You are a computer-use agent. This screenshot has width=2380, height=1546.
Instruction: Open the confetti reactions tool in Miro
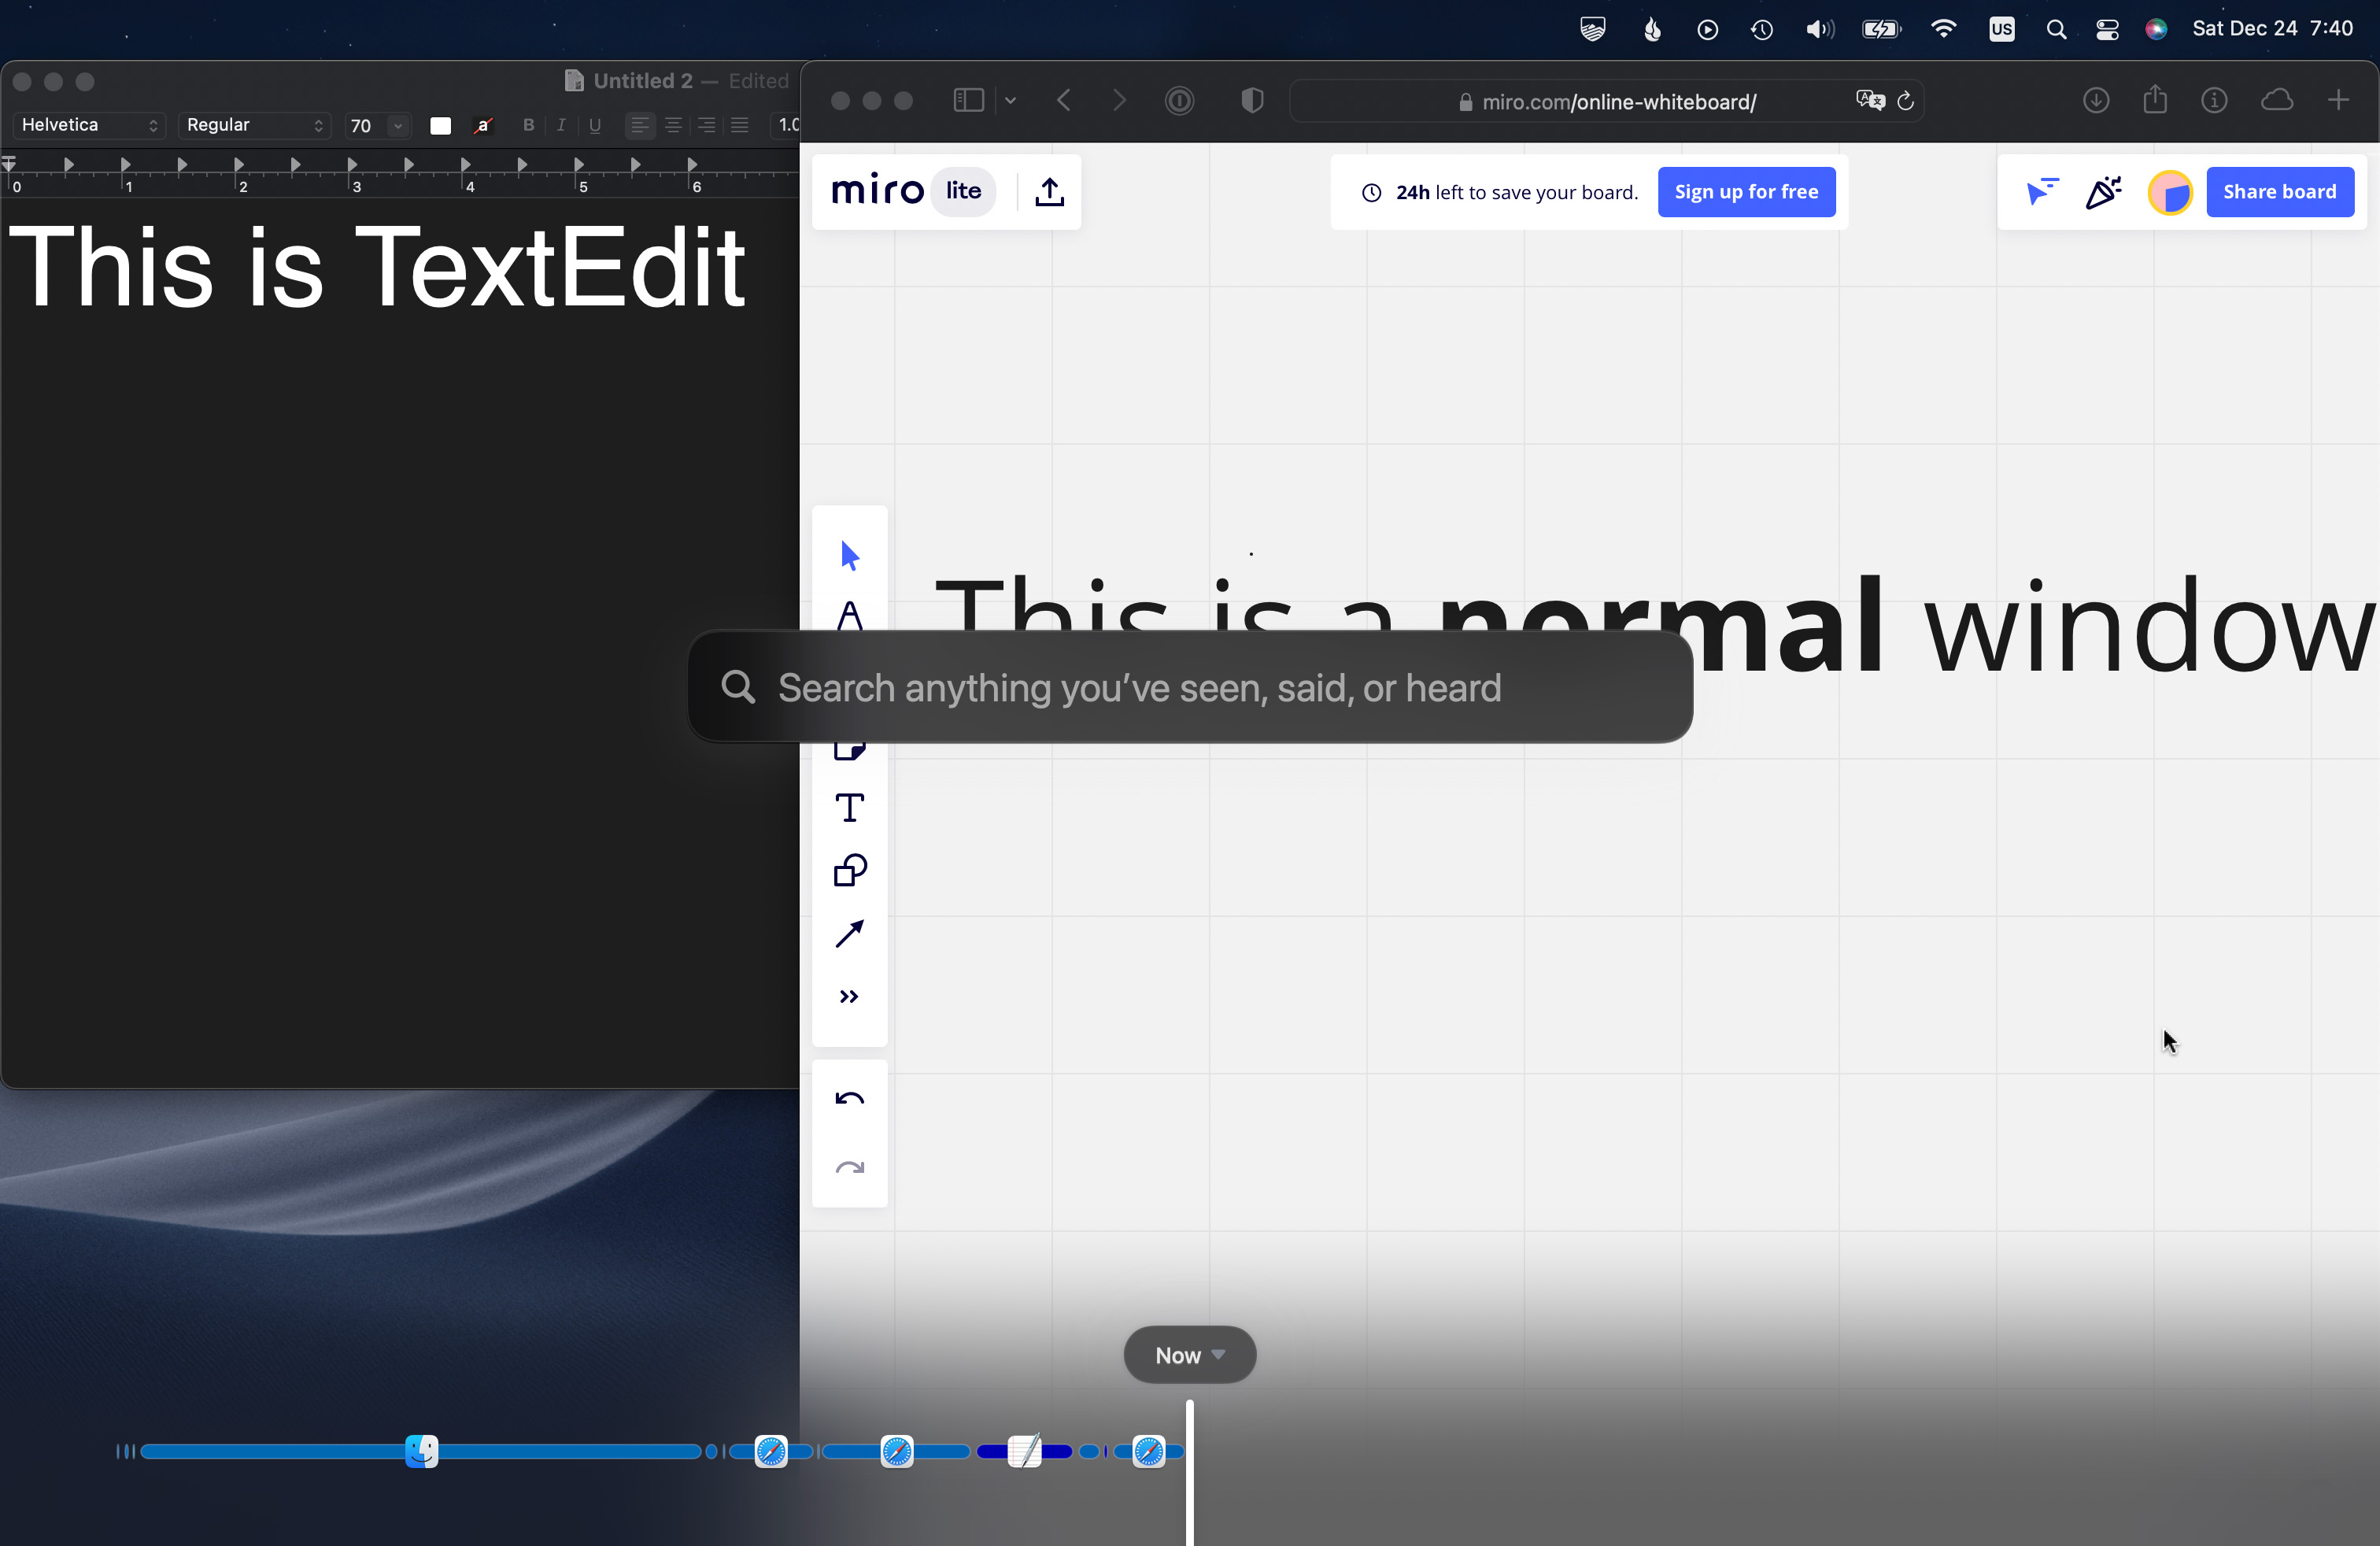[2104, 192]
